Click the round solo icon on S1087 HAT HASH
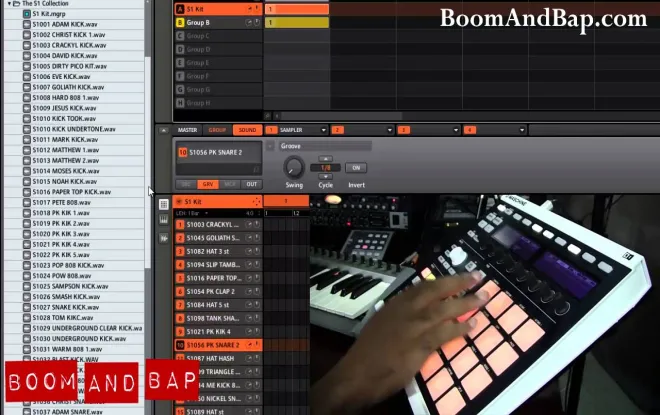 click(x=249, y=358)
